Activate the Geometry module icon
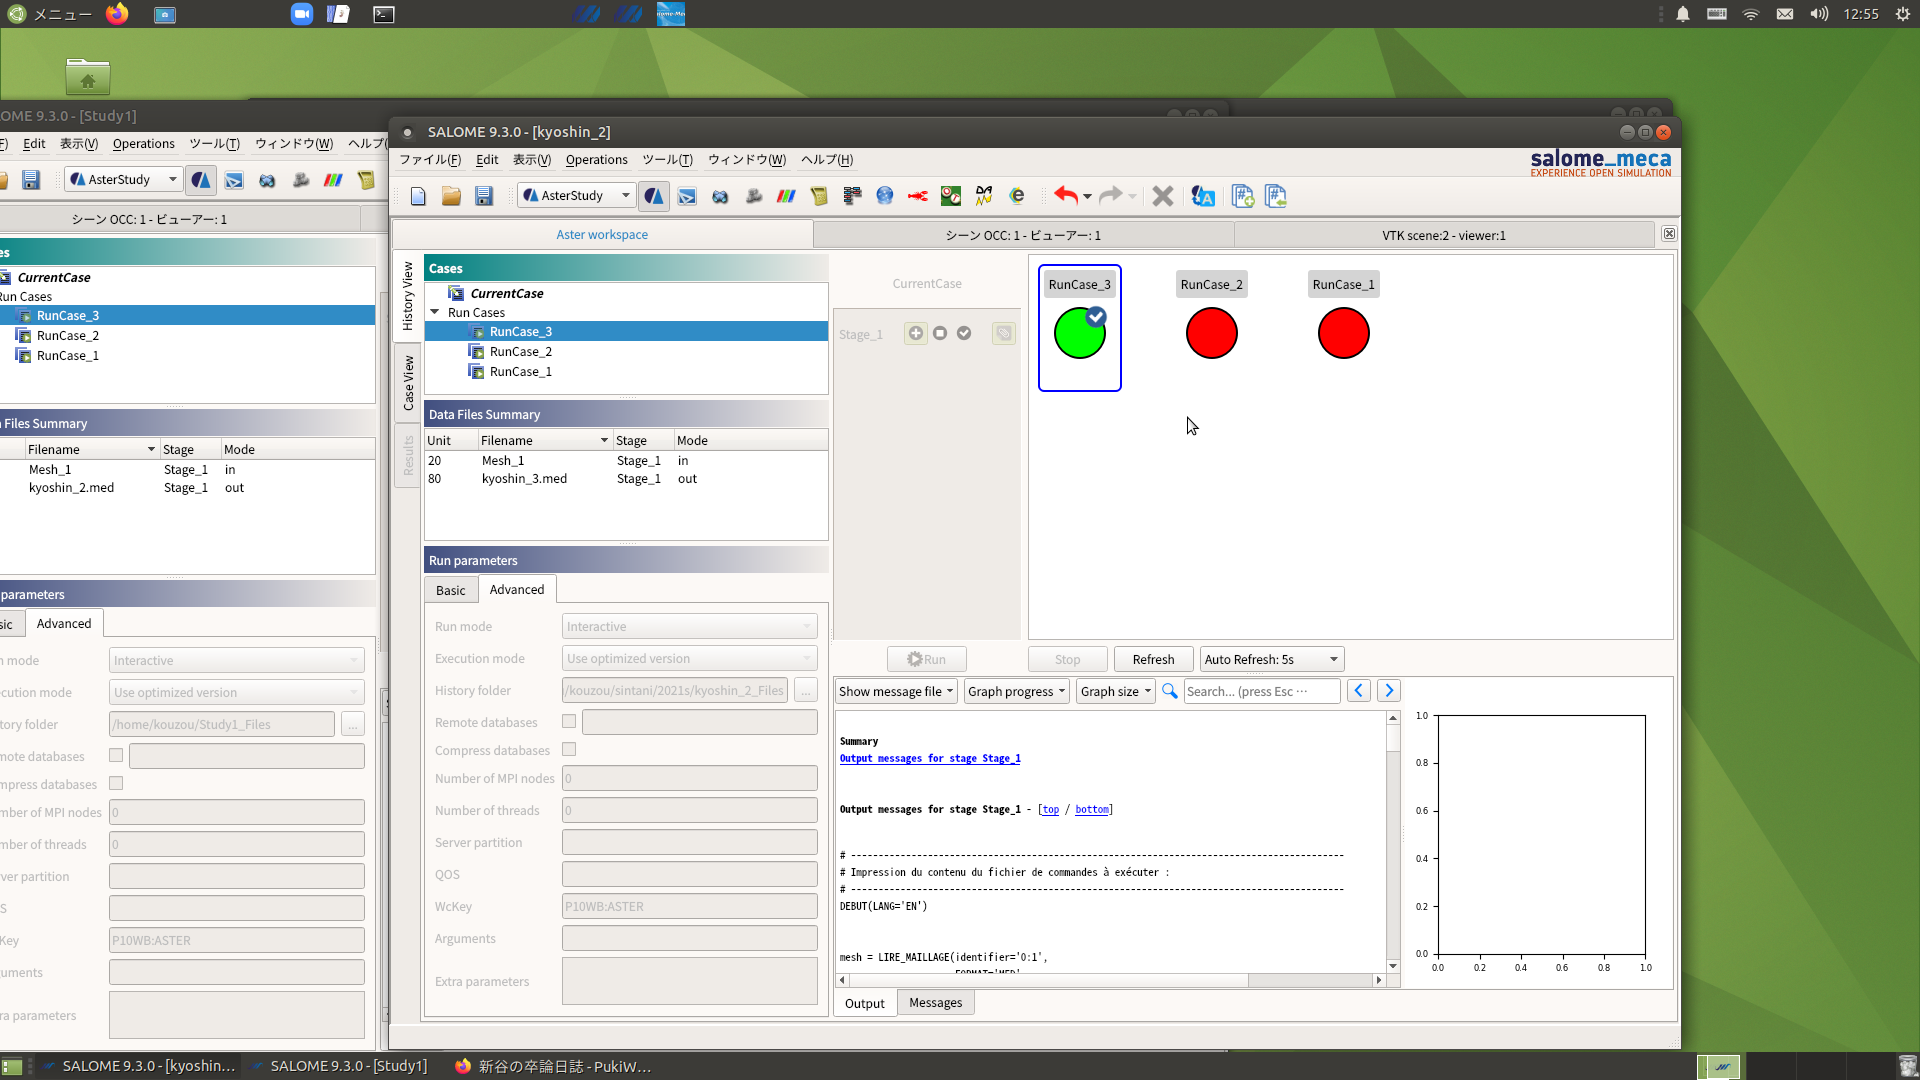Image resolution: width=1920 pixels, height=1080 pixels. coord(720,196)
